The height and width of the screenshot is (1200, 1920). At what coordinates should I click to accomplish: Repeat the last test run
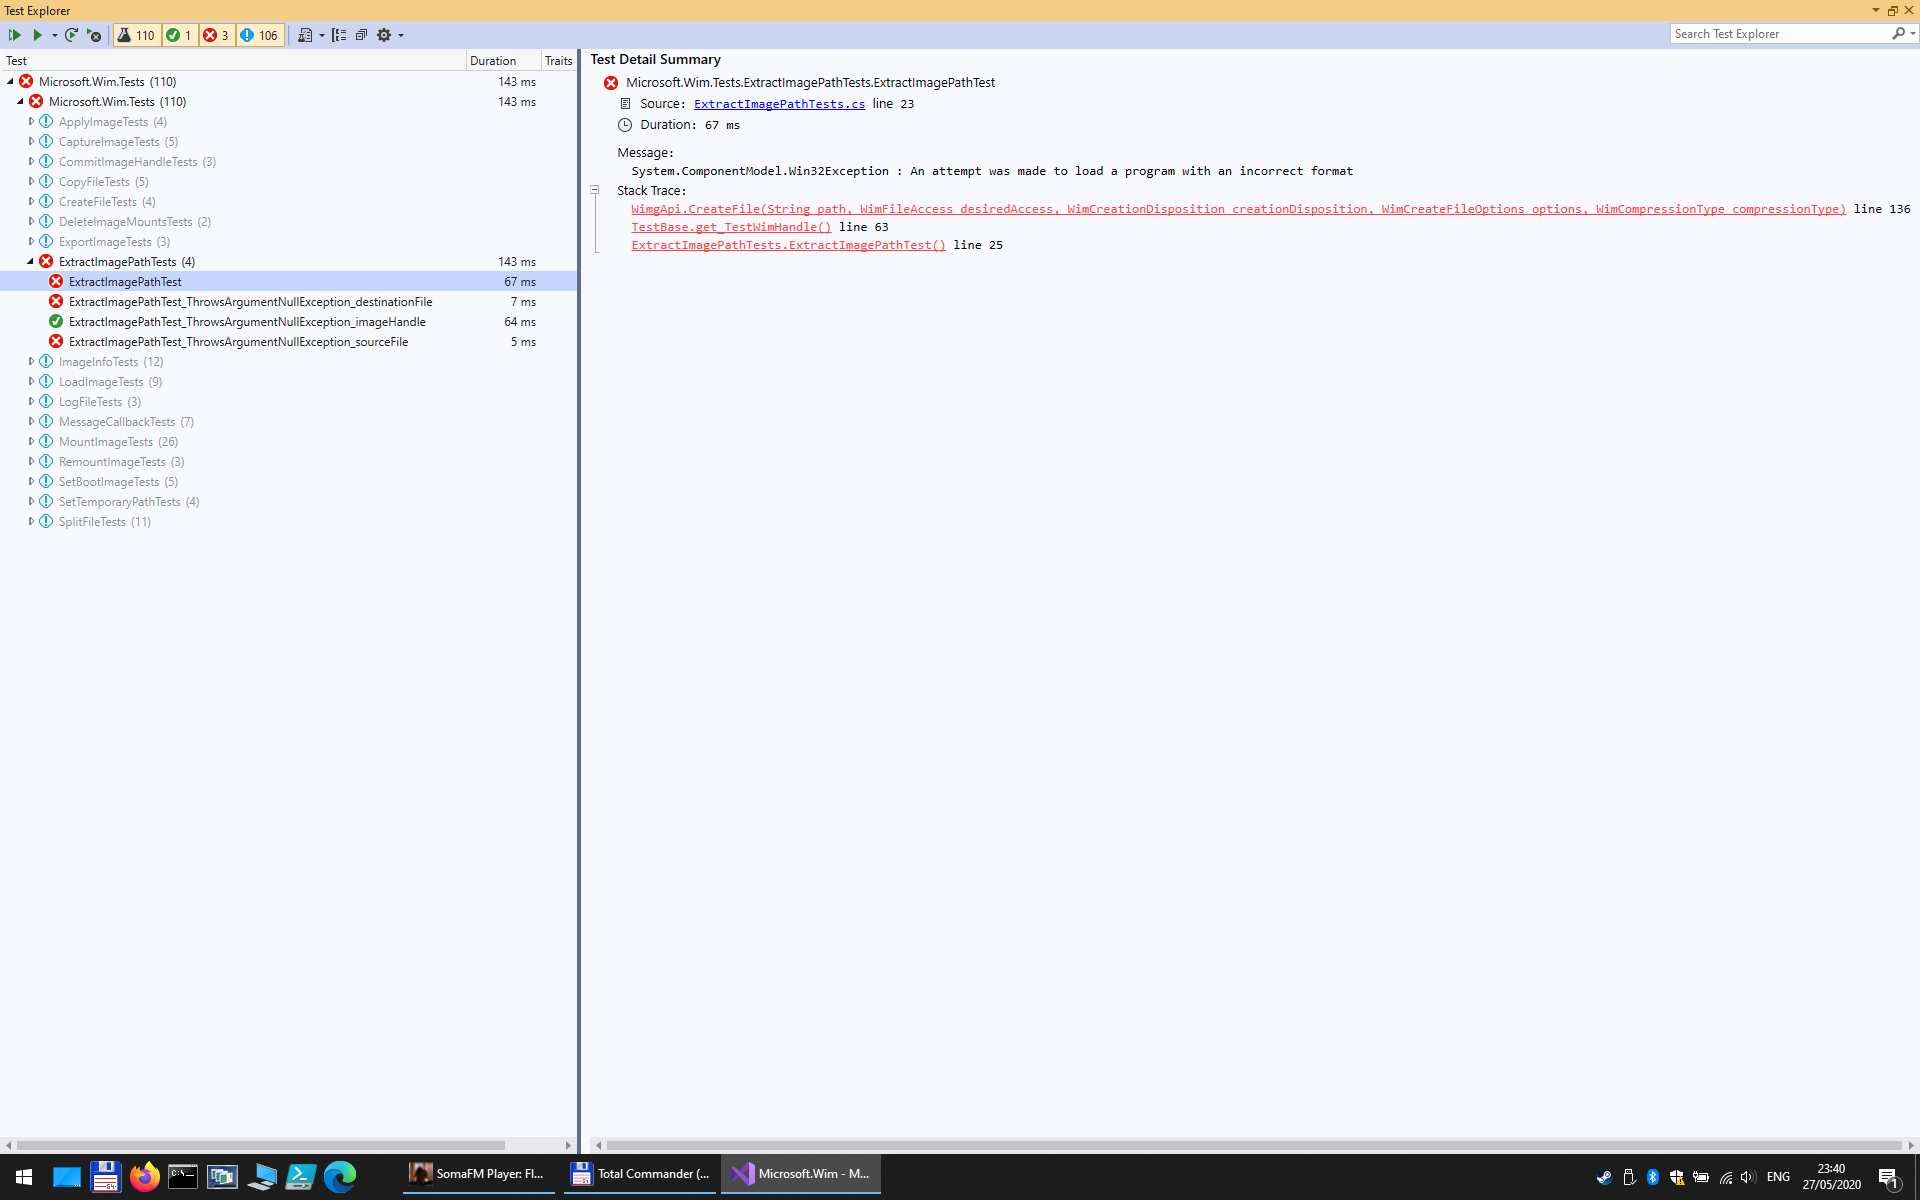(x=71, y=35)
